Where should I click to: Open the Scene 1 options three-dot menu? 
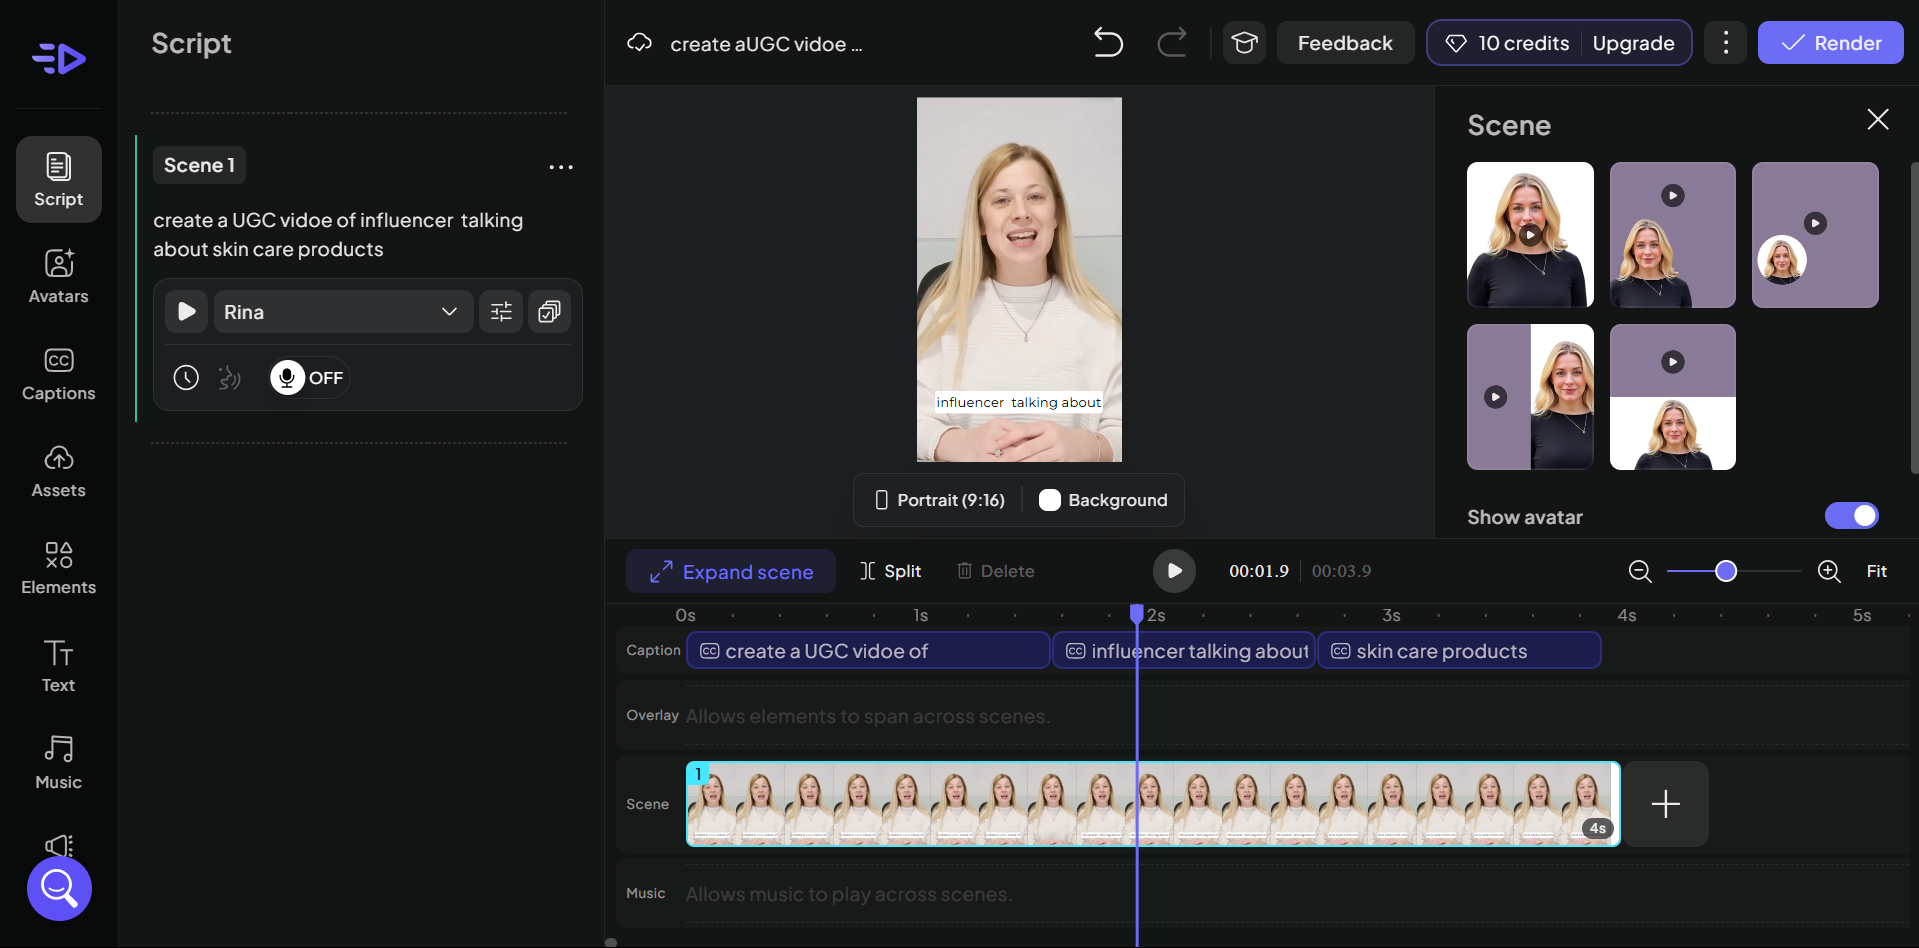(x=560, y=166)
